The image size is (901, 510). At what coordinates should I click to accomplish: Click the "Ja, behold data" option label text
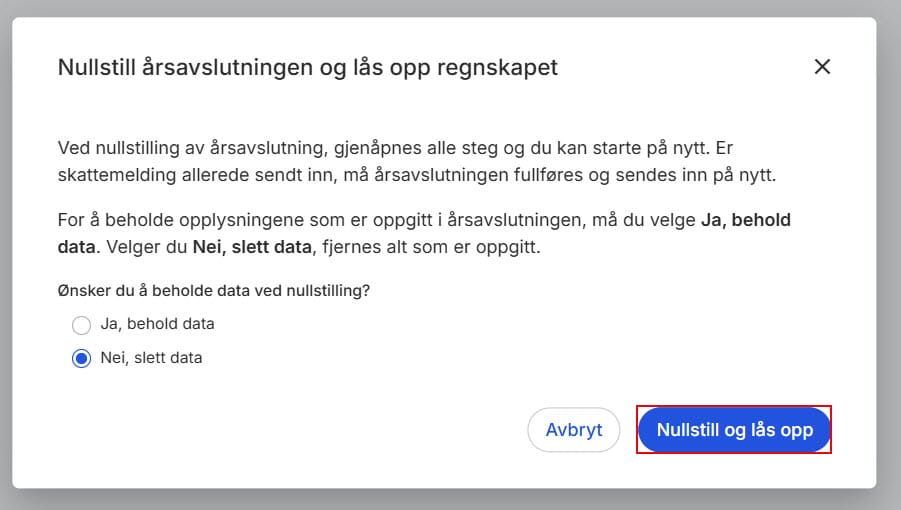[157, 324]
